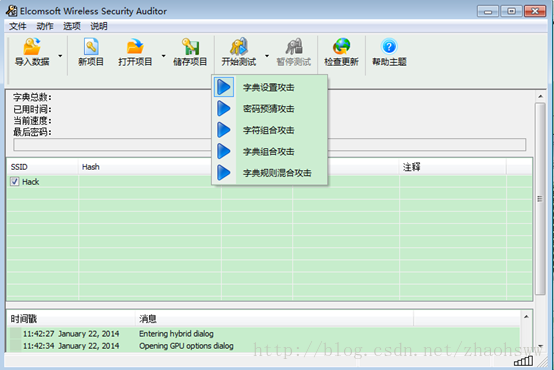
Task: Open the 导入数据 dropdown arrow
Action: pos(60,56)
